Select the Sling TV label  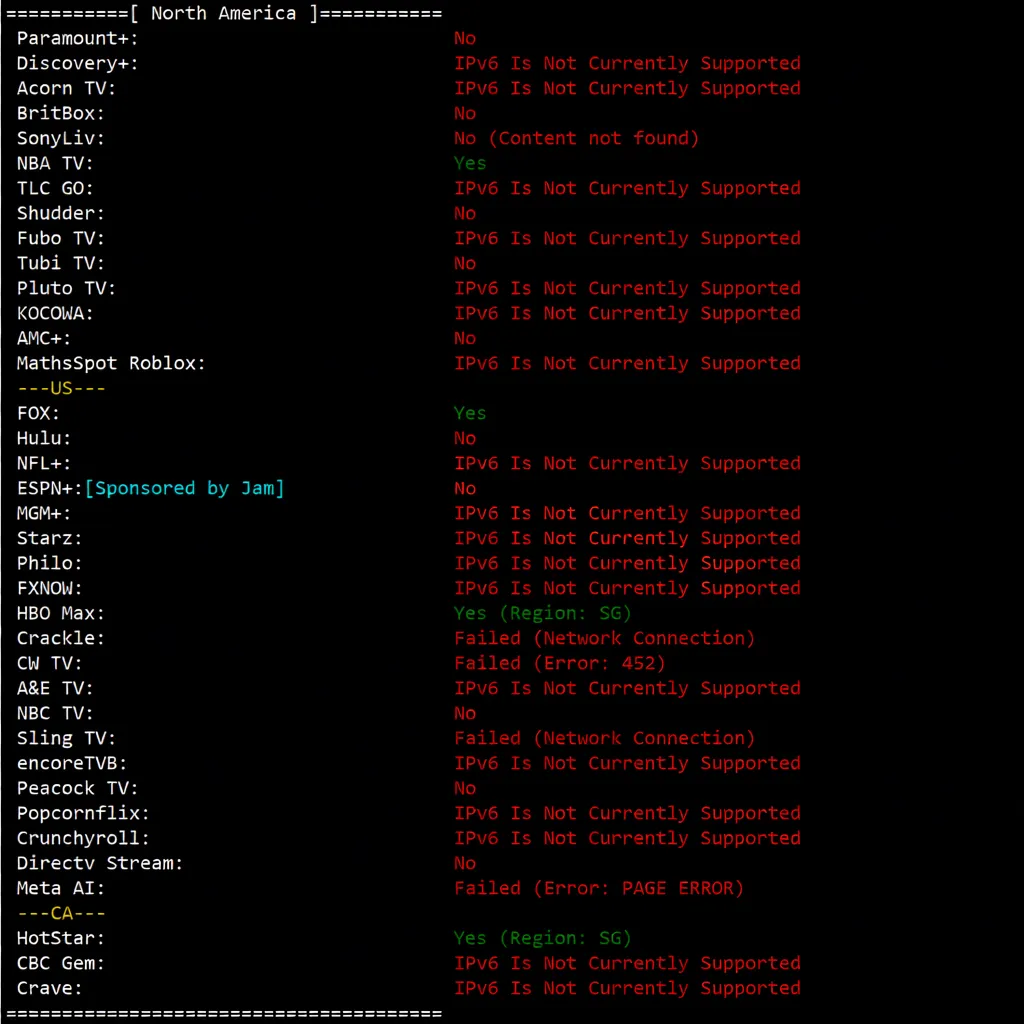click(x=66, y=738)
